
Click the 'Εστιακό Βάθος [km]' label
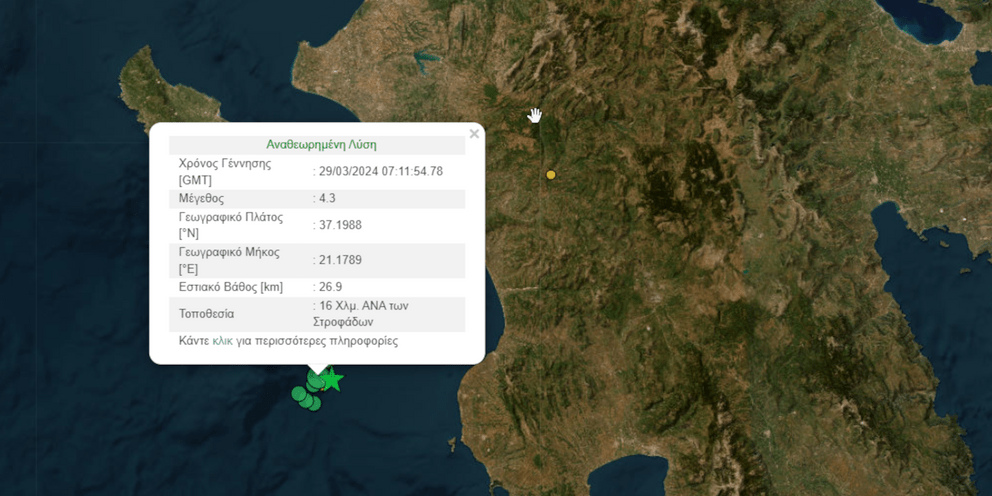coord(231,287)
